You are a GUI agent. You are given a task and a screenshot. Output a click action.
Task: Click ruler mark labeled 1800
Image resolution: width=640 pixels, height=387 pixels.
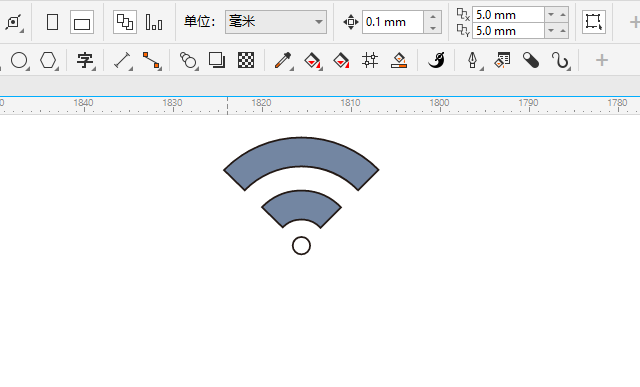coord(439,103)
